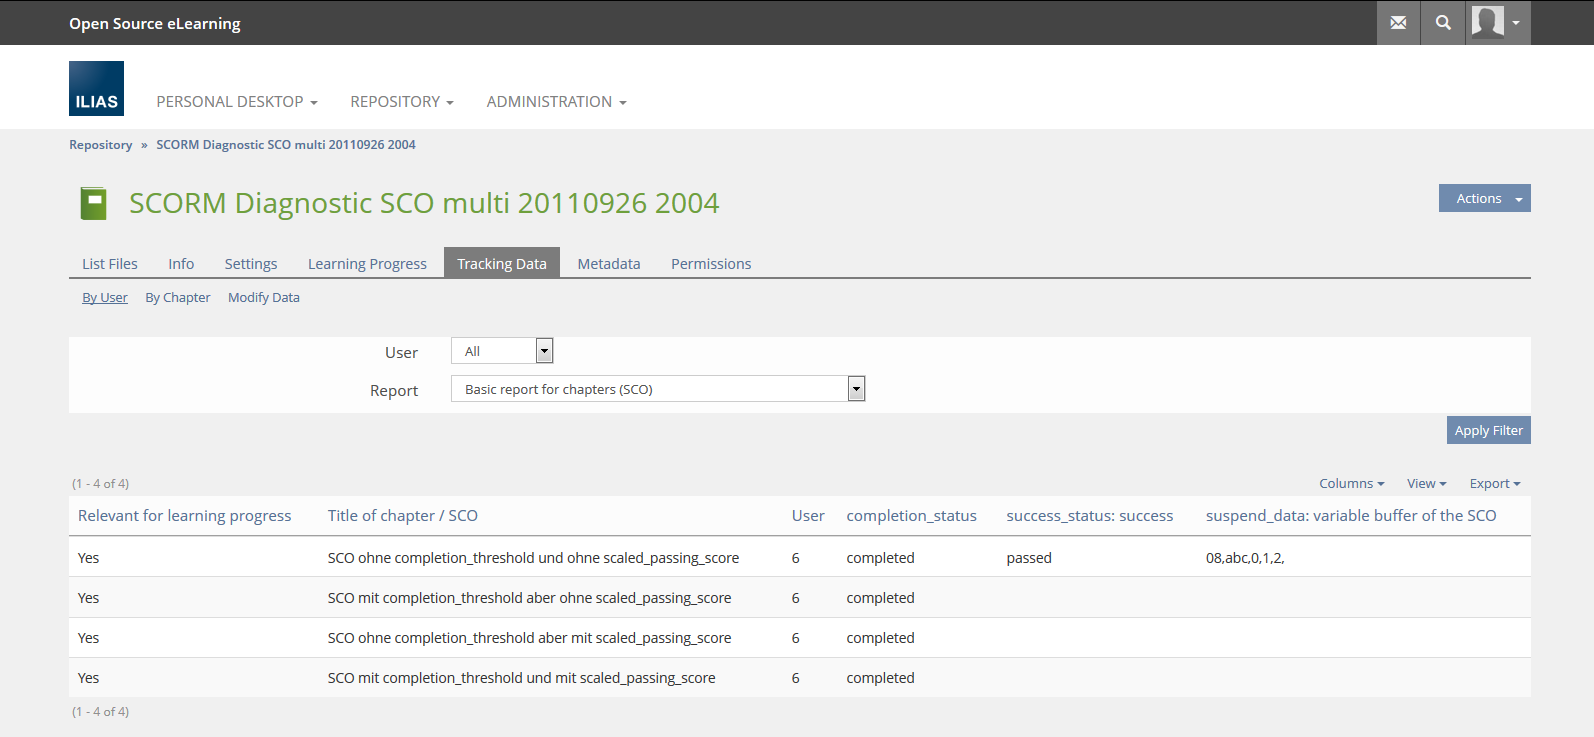Screen dimensions: 1594x737
Task: Open the user avatar menu
Action: (x=1497, y=23)
